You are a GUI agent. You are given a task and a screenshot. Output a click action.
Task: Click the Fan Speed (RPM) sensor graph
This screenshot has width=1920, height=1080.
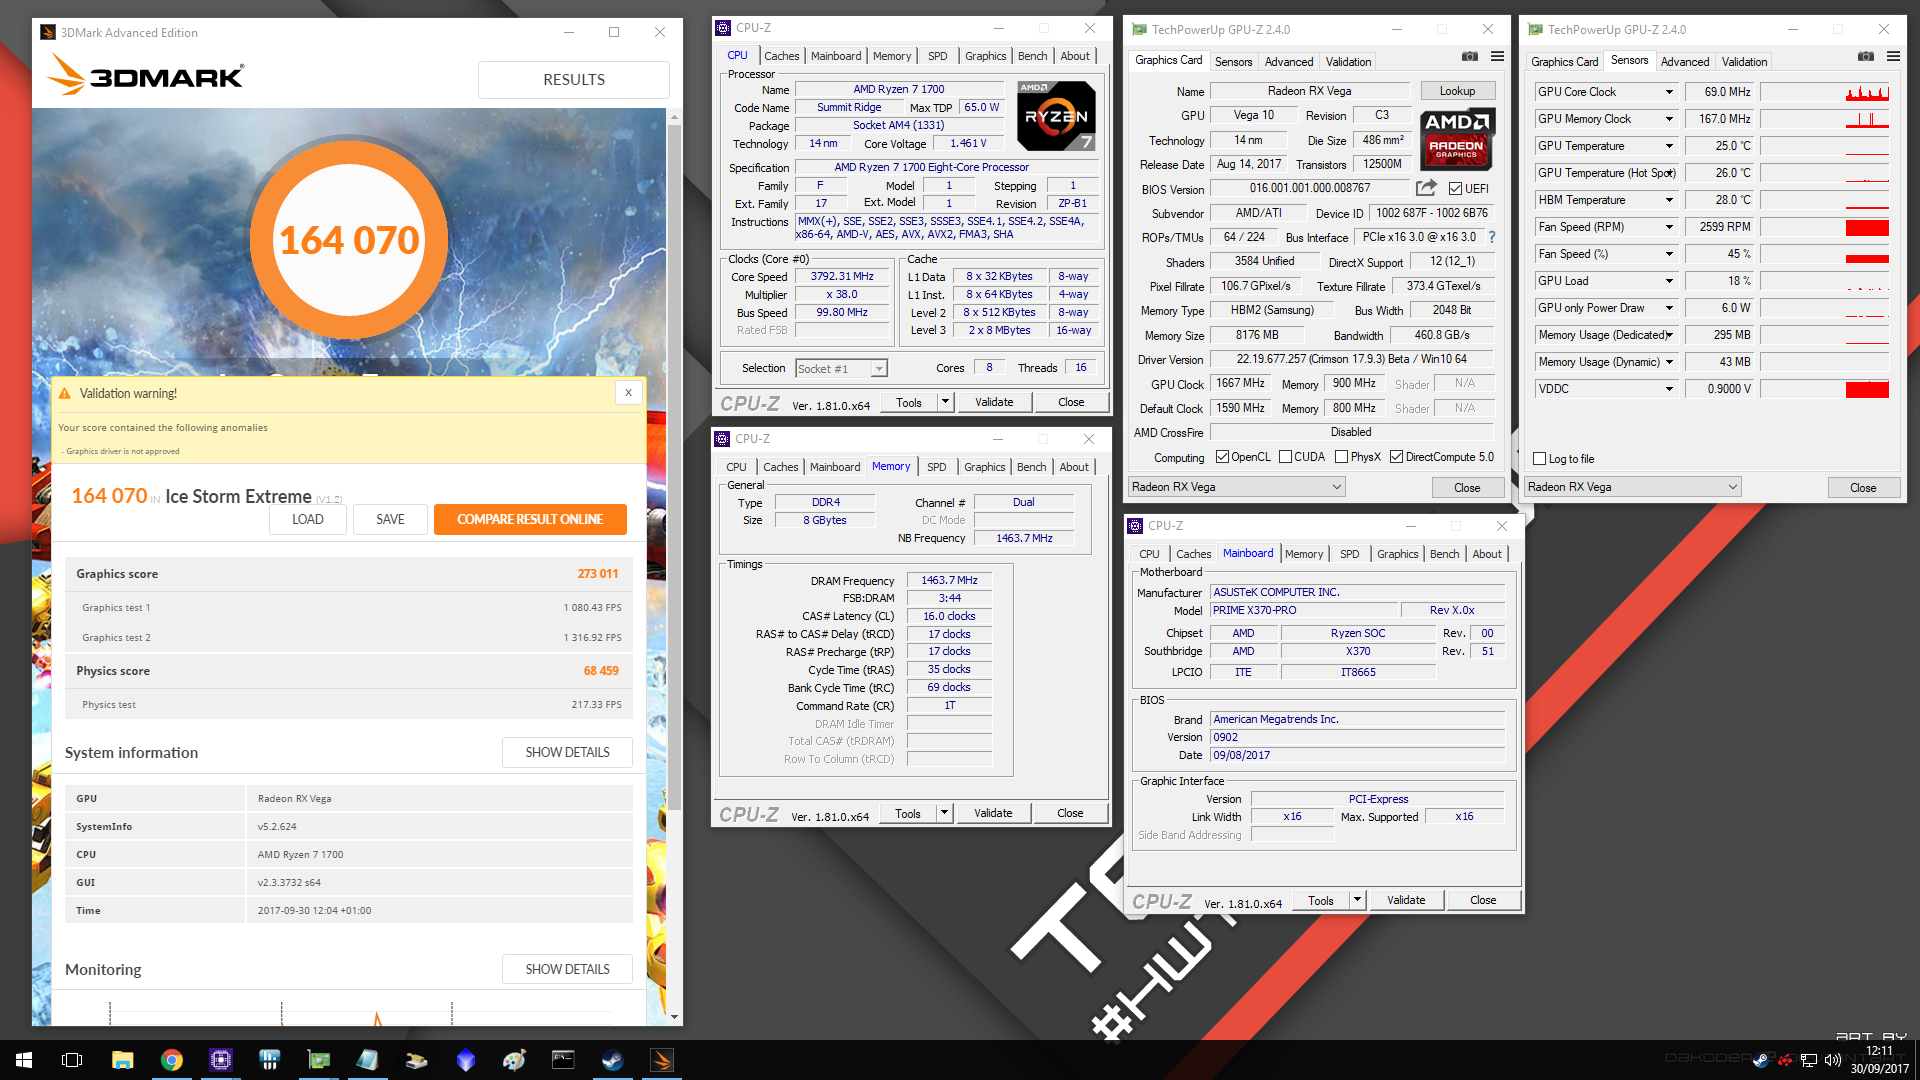(x=1825, y=227)
